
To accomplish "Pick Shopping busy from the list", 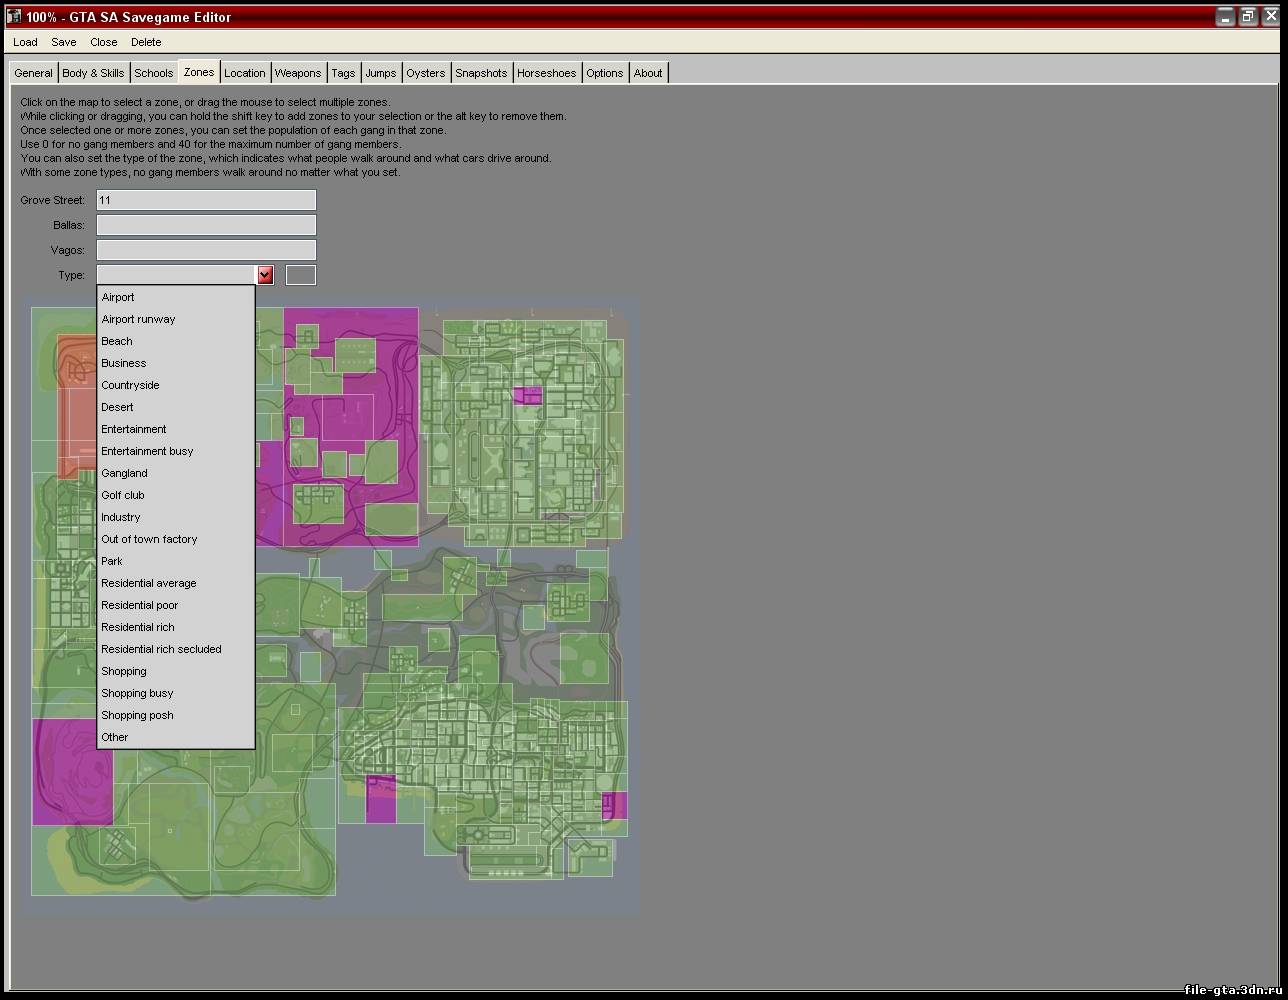I will click(176, 693).
